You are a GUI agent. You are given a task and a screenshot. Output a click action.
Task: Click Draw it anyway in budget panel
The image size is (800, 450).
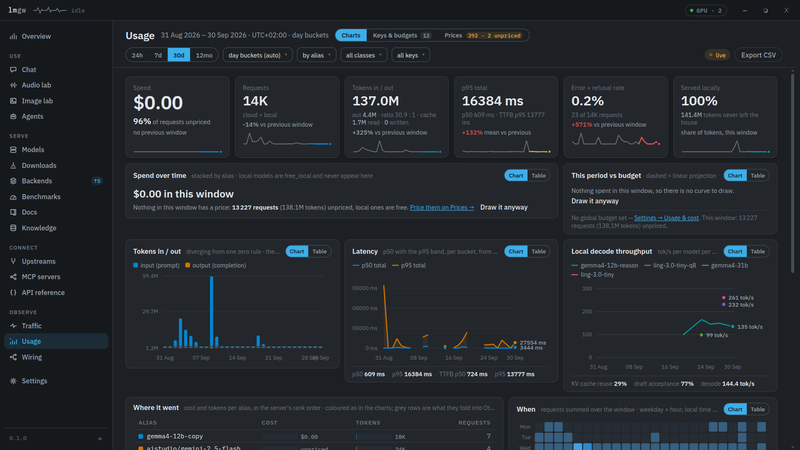[595, 201]
